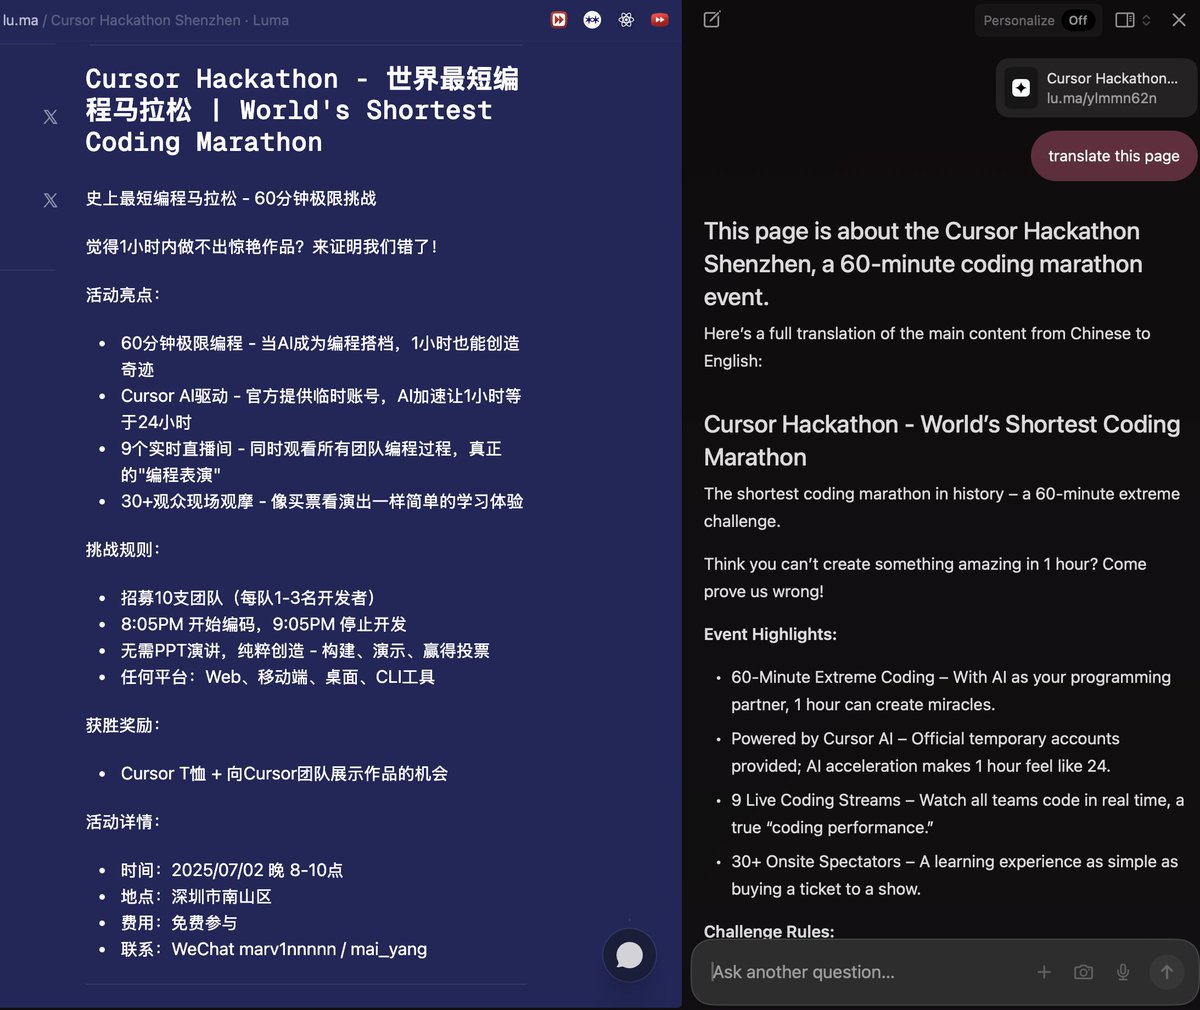
Task: Click the 'Event Highlights:' heading in translation
Action: (x=770, y=634)
